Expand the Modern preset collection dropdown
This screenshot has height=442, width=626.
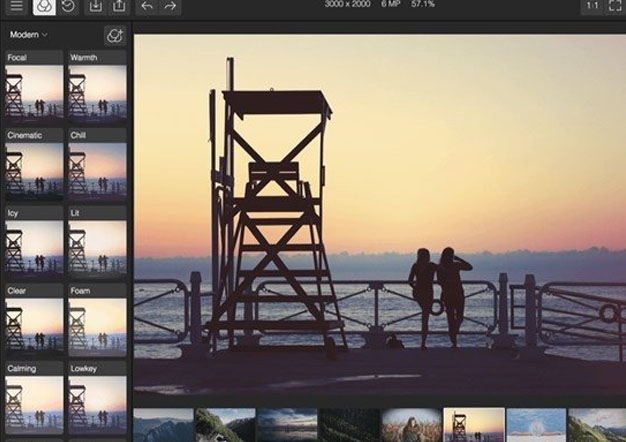29,35
